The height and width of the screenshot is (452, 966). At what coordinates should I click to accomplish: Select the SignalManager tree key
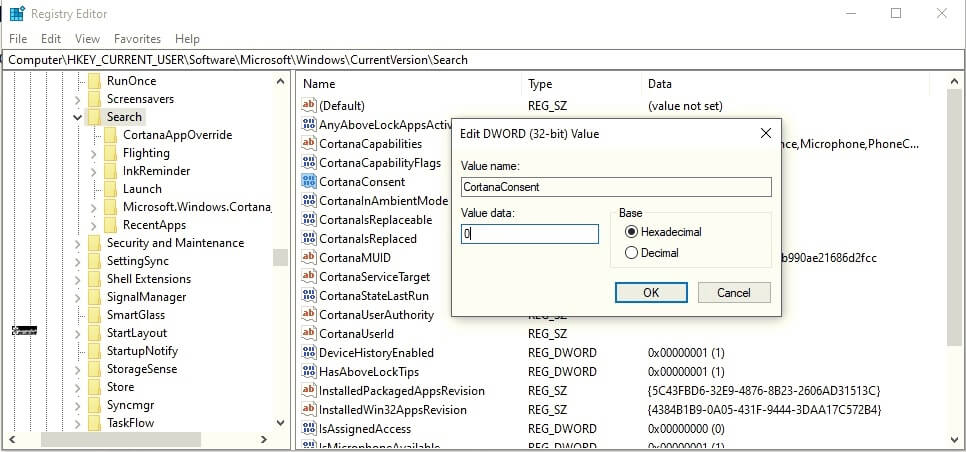[x=146, y=297]
